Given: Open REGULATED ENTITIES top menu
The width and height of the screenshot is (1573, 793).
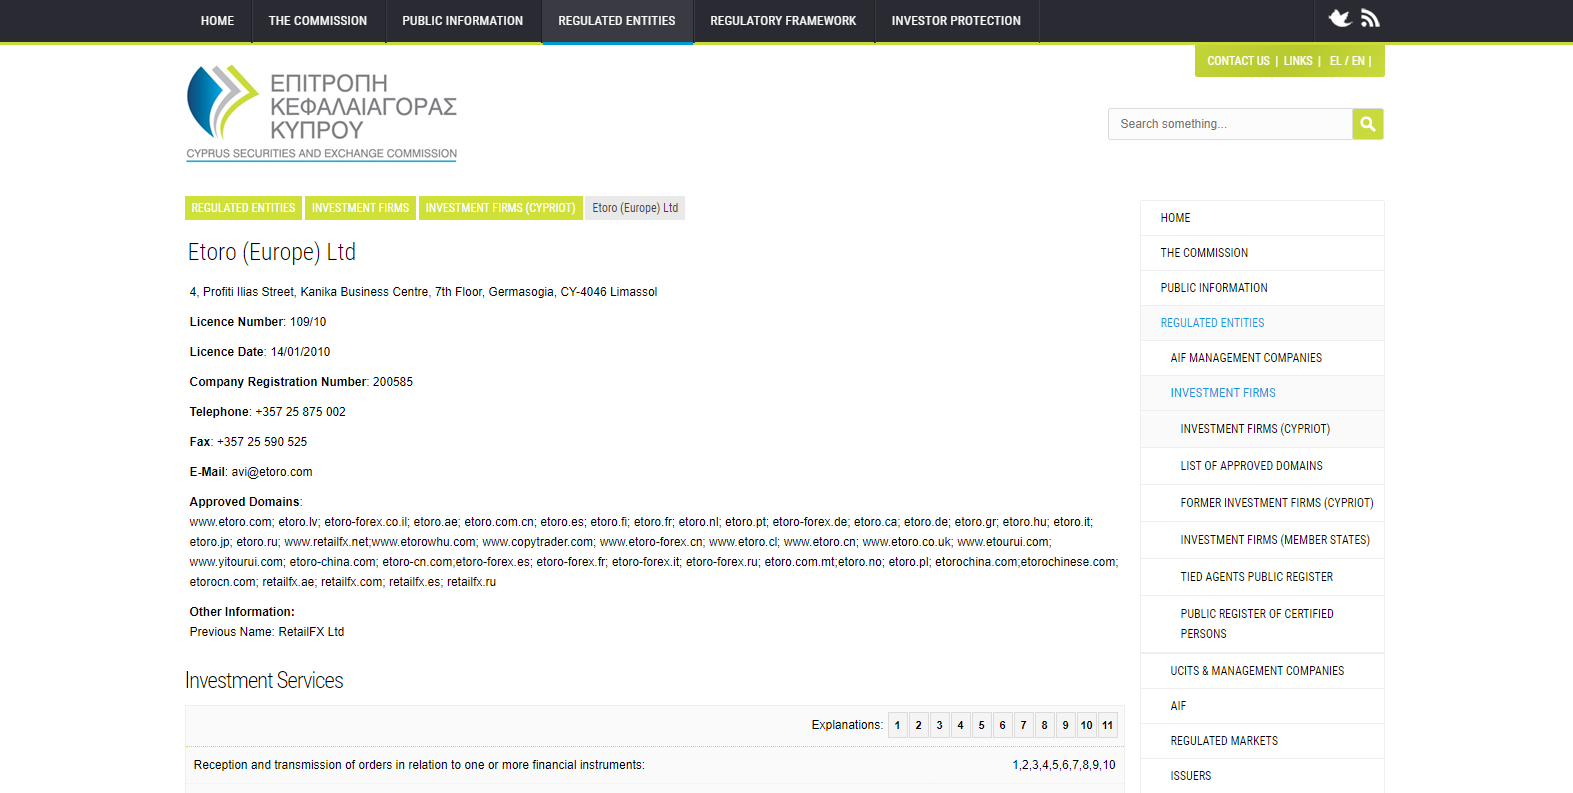Looking at the screenshot, I should click(x=617, y=21).
